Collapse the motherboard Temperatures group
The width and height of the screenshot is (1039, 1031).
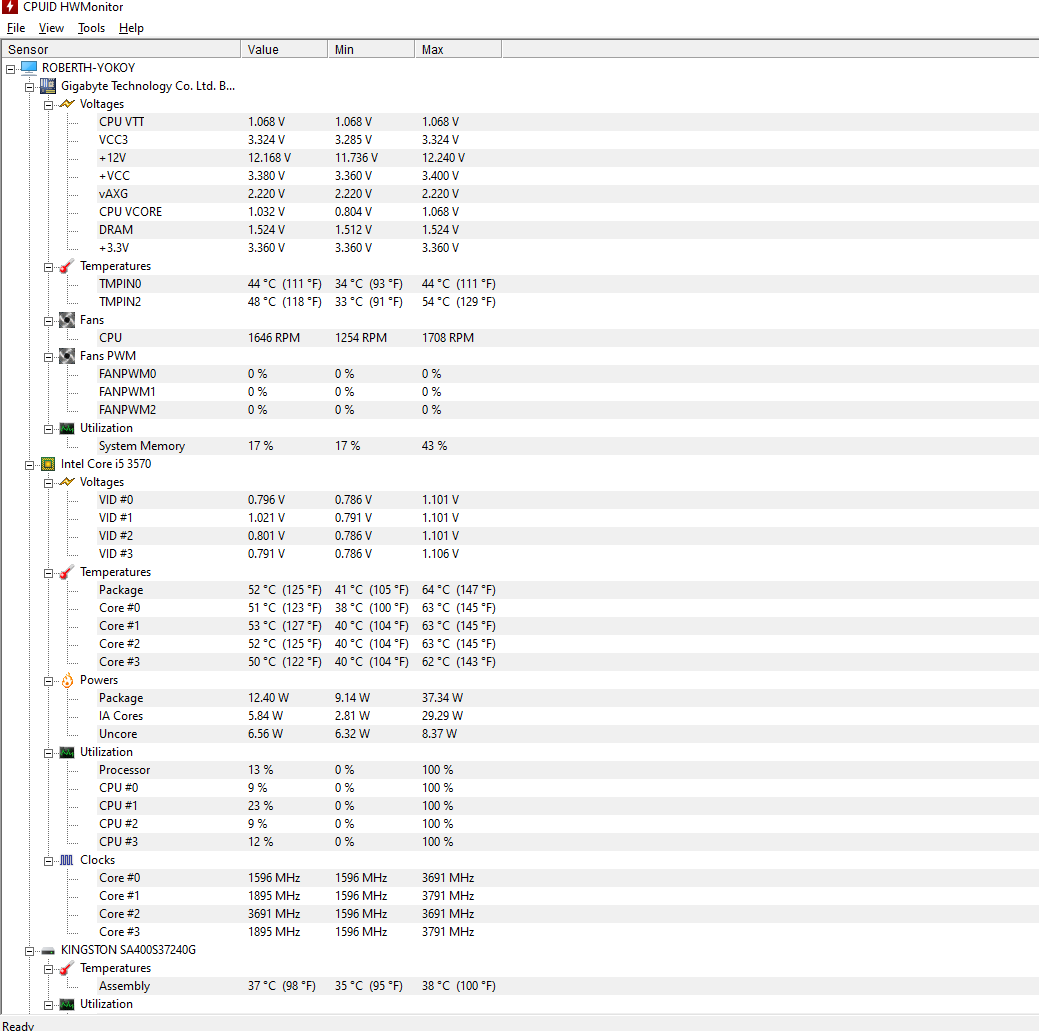pyautogui.click(x=48, y=267)
